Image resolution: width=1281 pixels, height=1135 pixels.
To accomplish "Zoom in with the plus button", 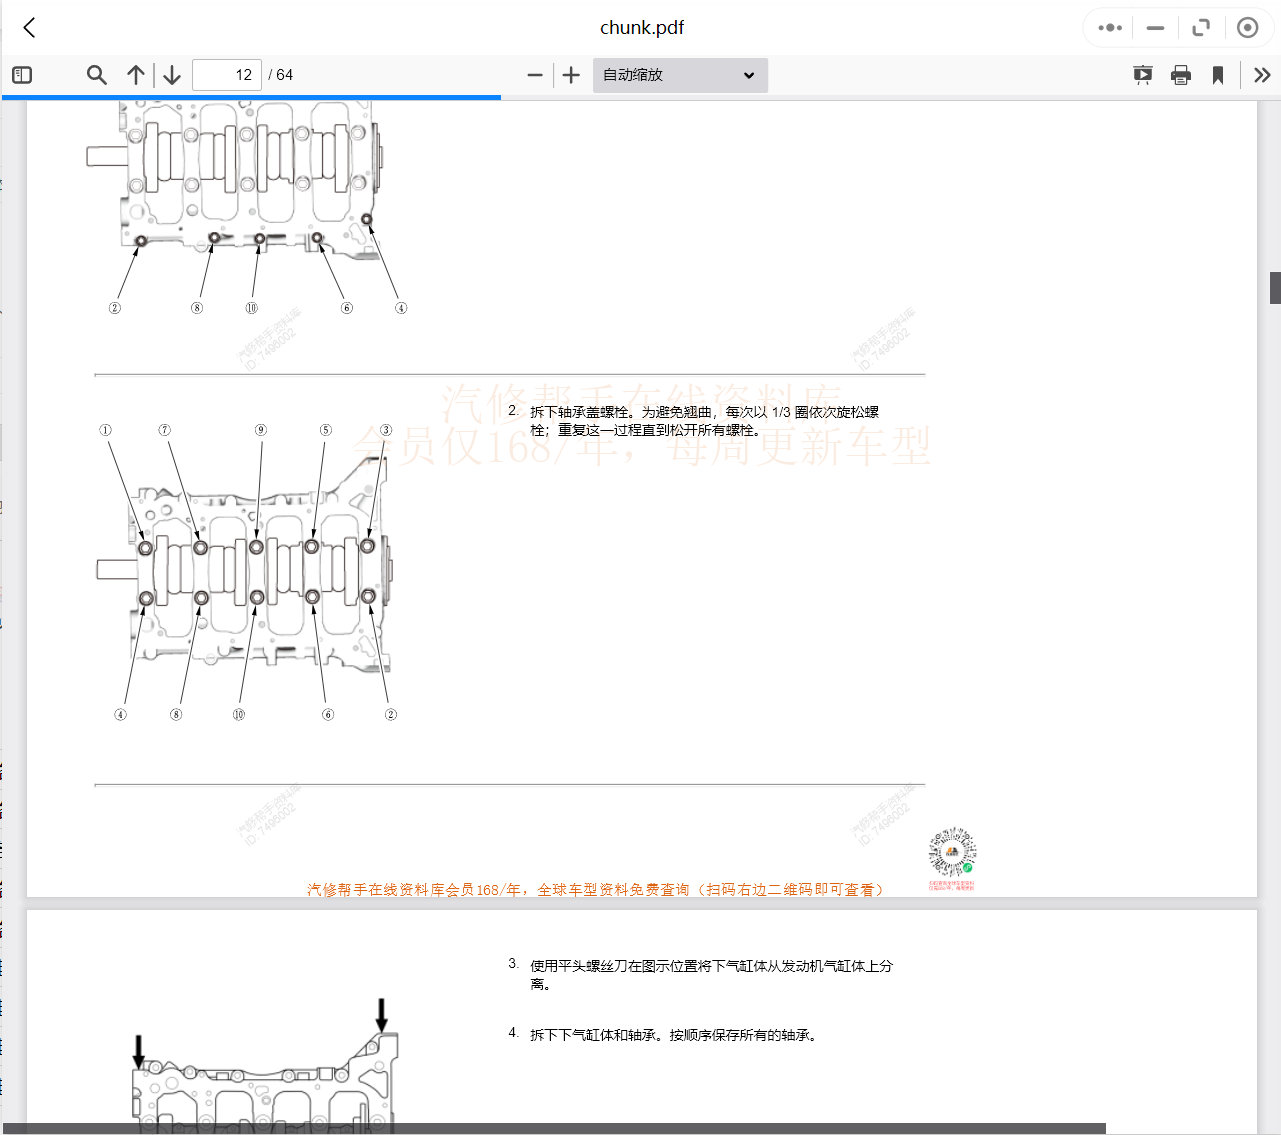I will 571,75.
